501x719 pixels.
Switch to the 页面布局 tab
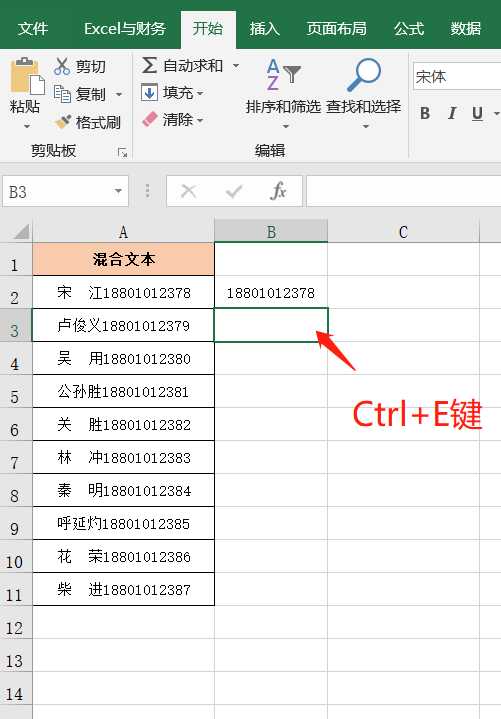(336, 28)
